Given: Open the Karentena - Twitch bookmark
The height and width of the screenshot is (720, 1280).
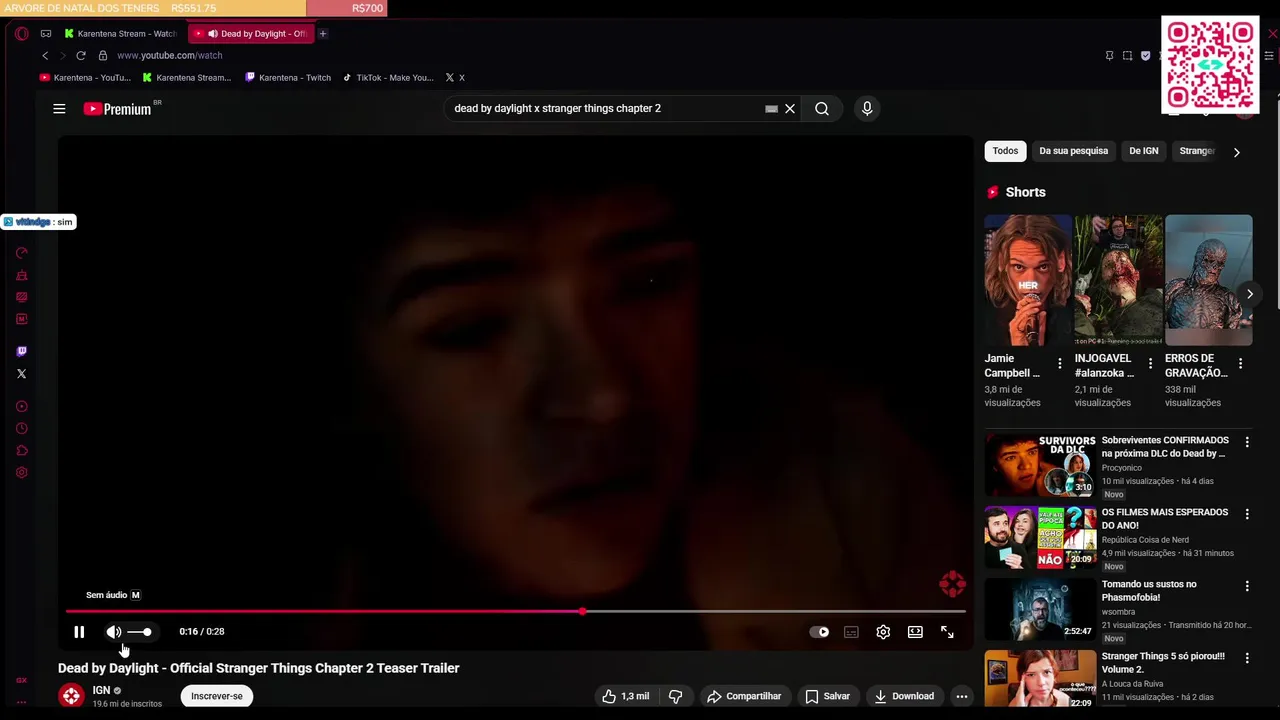Looking at the screenshot, I should [x=288, y=78].
